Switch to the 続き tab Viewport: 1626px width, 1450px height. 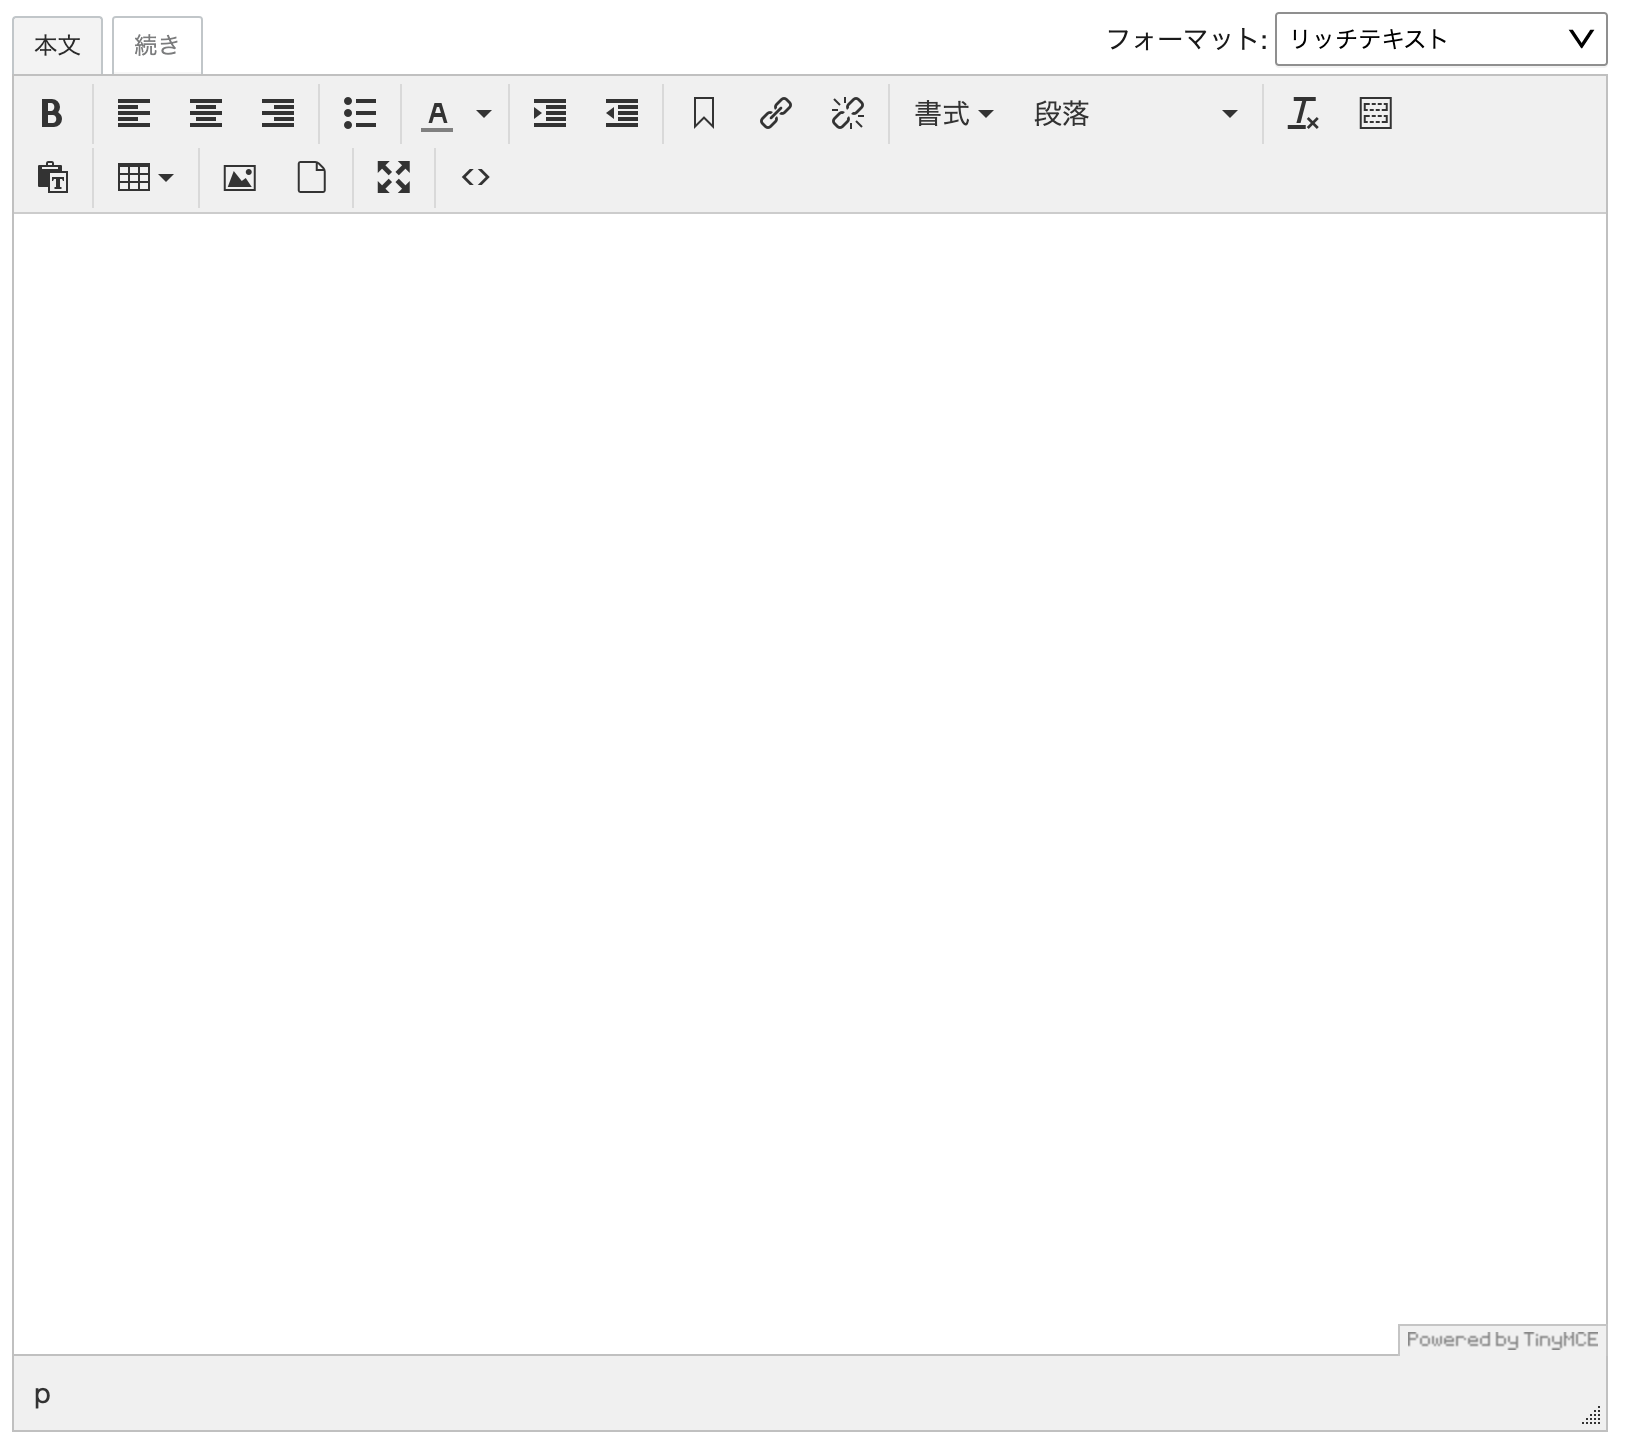pyautogui.click(x=157, y=46)
